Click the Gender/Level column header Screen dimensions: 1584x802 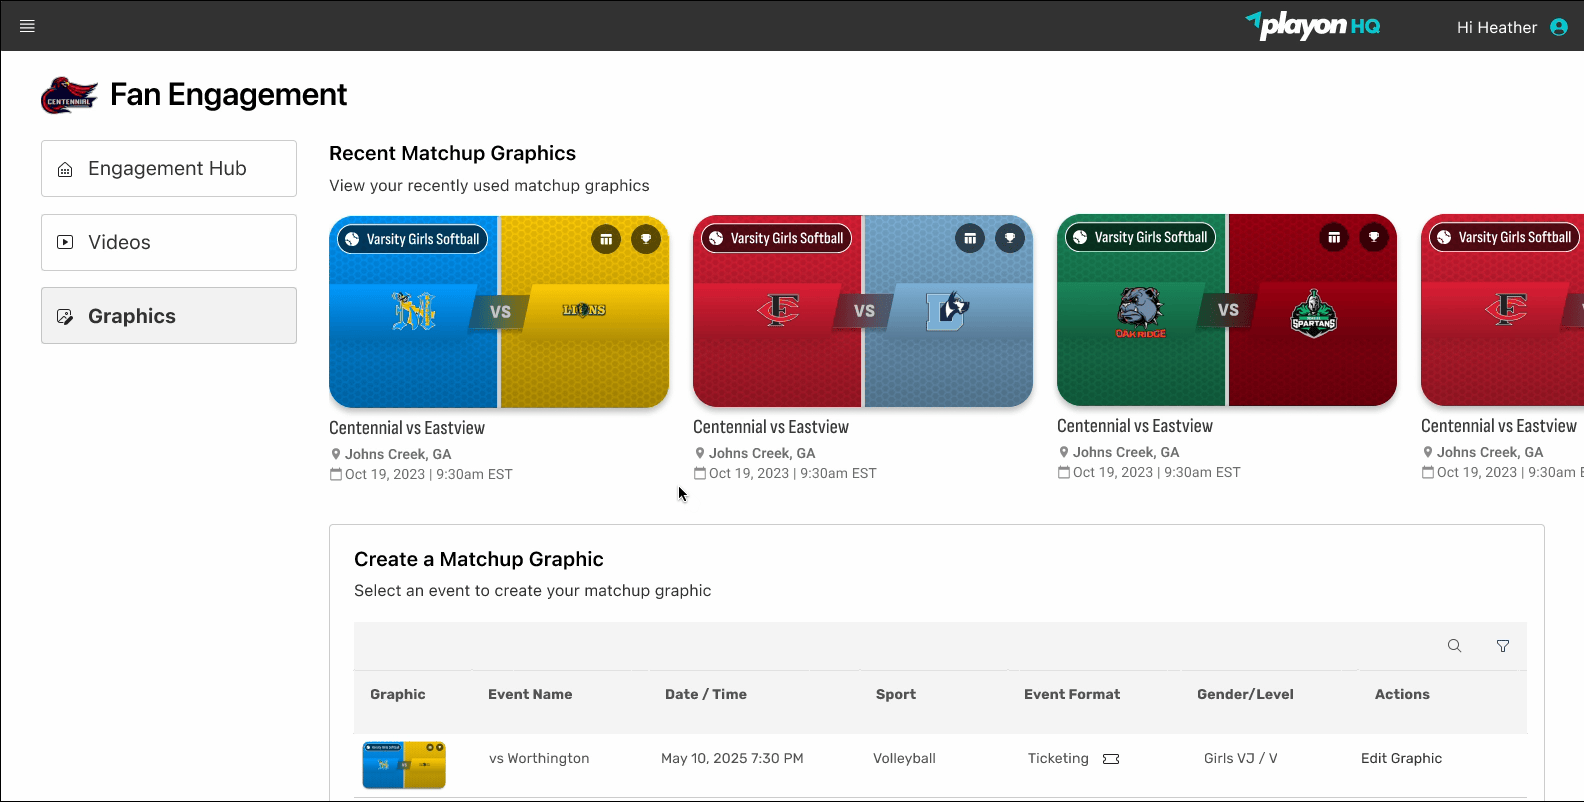pos(1245,694)
